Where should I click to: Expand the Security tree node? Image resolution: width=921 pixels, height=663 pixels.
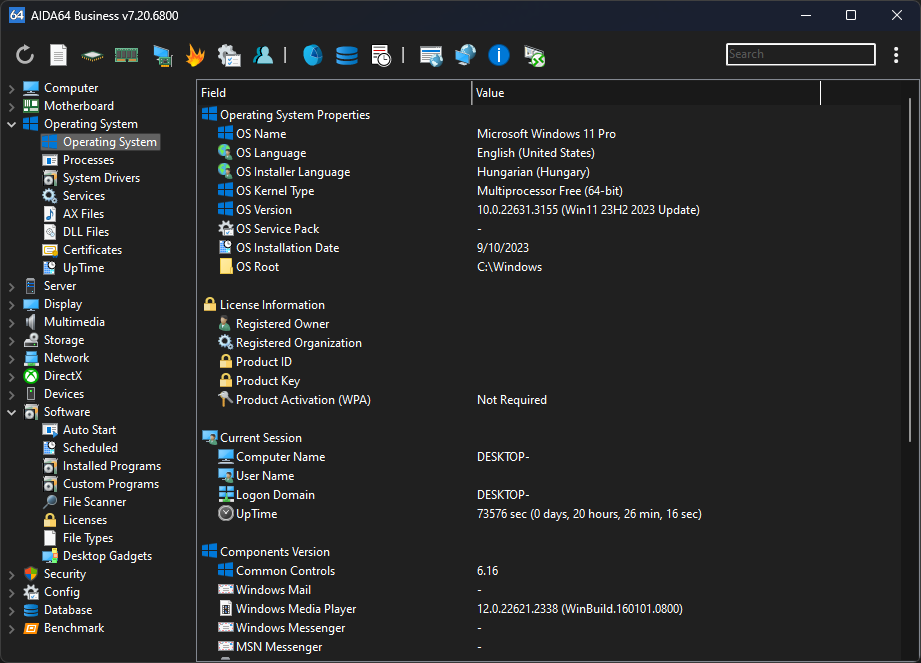[11, 574]
